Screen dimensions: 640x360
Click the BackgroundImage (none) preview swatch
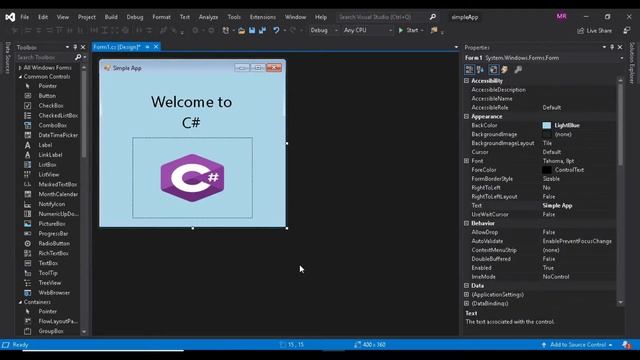pyautogui.click(x=547, y=134)
